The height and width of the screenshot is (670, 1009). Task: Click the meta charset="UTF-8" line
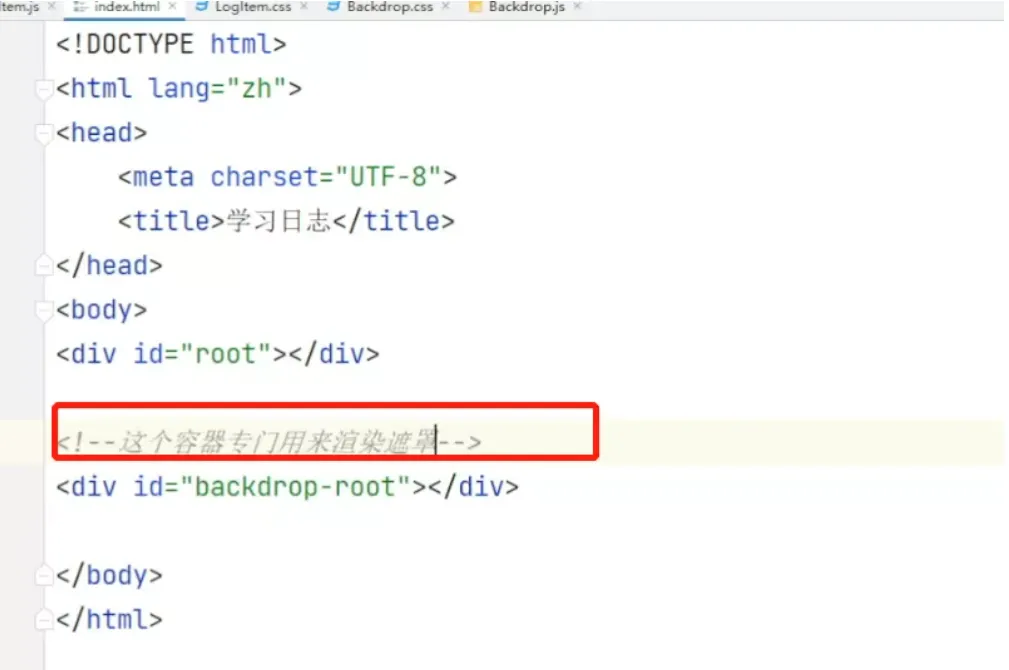point(287,177)
